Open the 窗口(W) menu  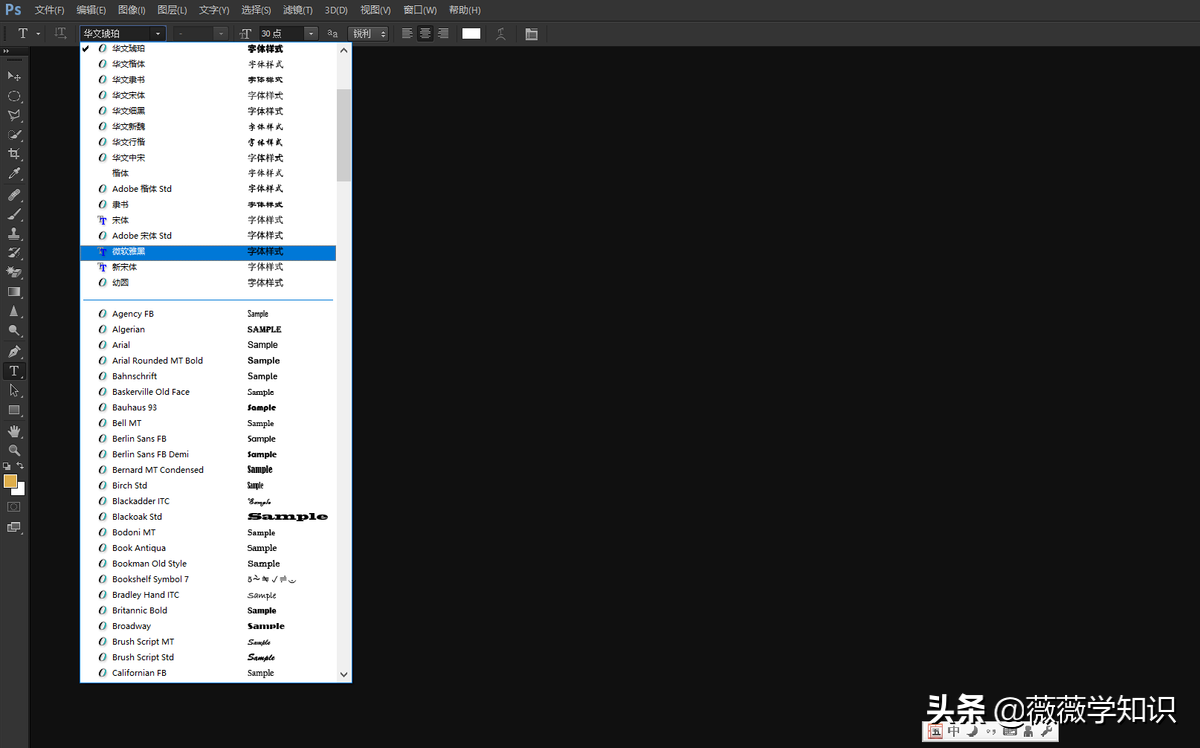pyautogui.click(x=421, y=10)
